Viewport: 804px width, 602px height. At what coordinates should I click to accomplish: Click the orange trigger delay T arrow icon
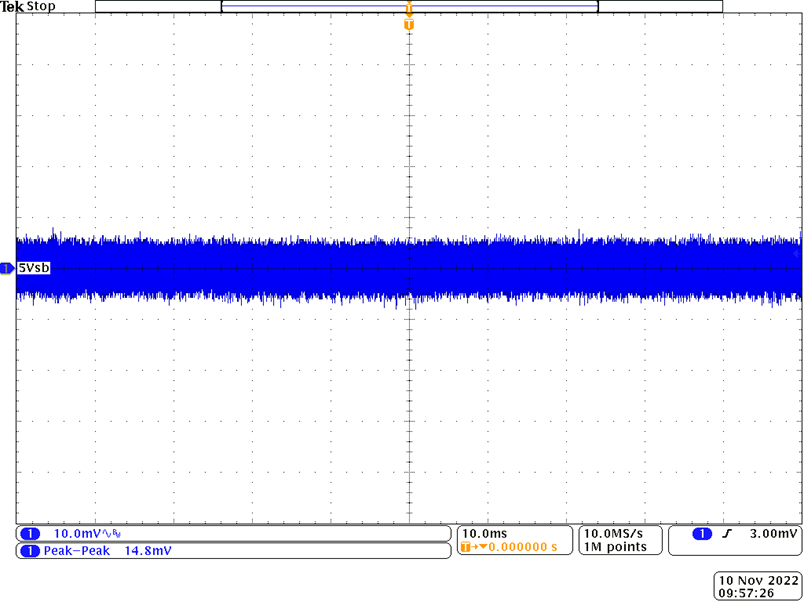(470, 548)
